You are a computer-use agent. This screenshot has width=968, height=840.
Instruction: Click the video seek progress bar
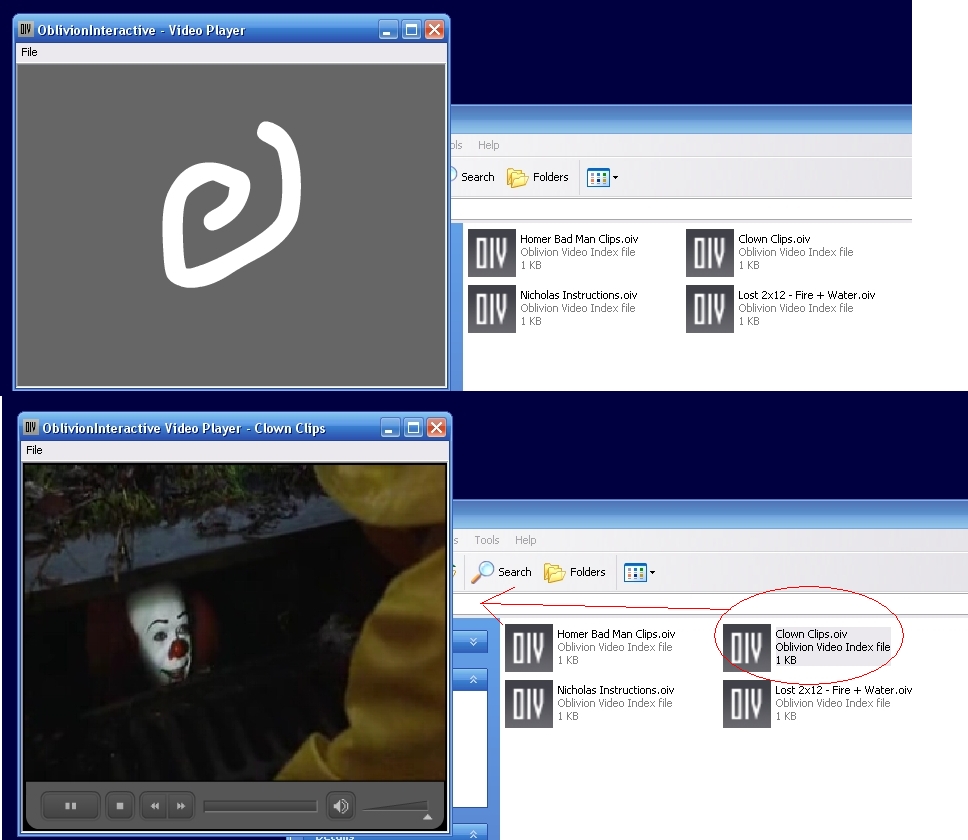point(260,806)
